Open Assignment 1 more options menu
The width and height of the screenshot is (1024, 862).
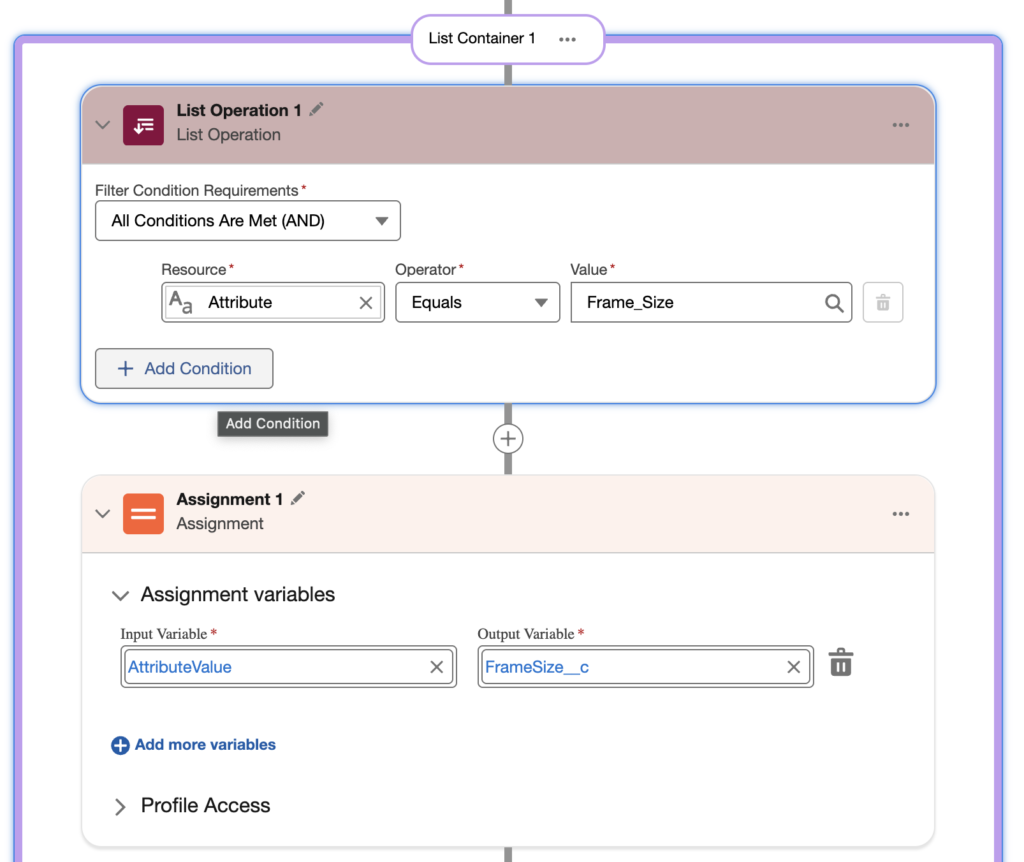tap(901, 514)
